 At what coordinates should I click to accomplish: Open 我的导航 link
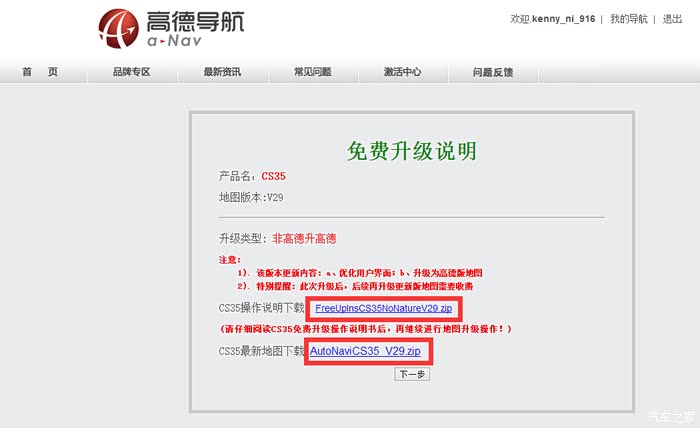pyautogui.click(x=629, y=19)
